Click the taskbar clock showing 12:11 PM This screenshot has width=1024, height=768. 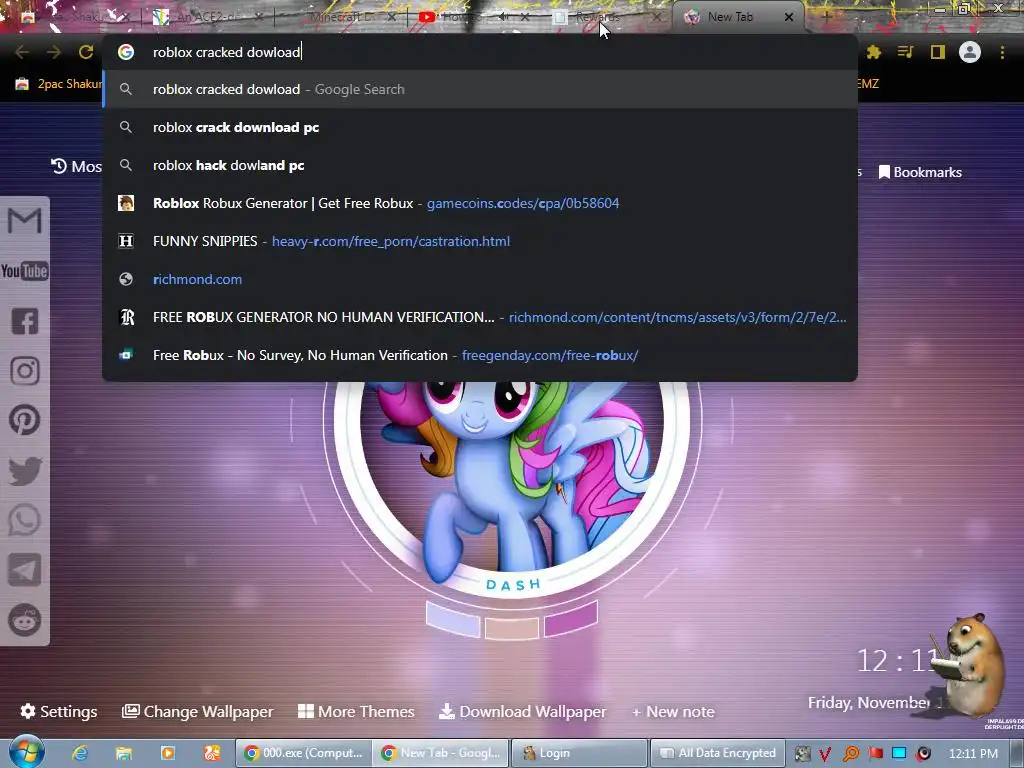pos(973,754)
